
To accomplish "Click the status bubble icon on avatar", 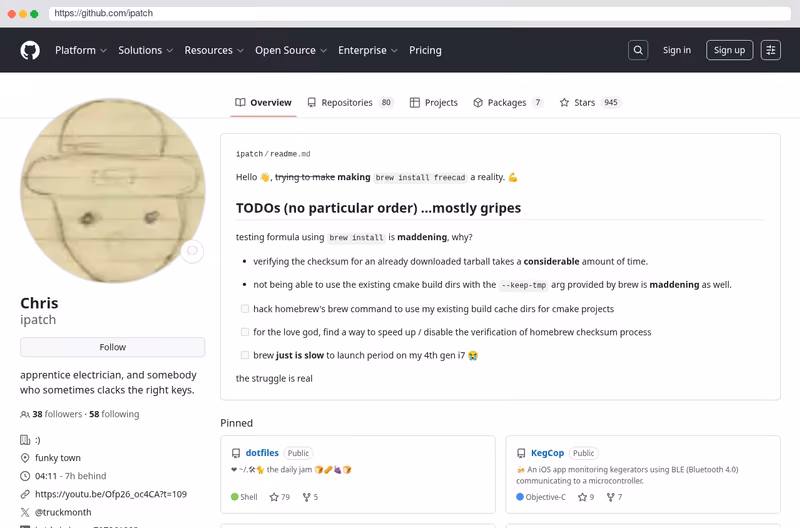I will click(x=192, y=251).
